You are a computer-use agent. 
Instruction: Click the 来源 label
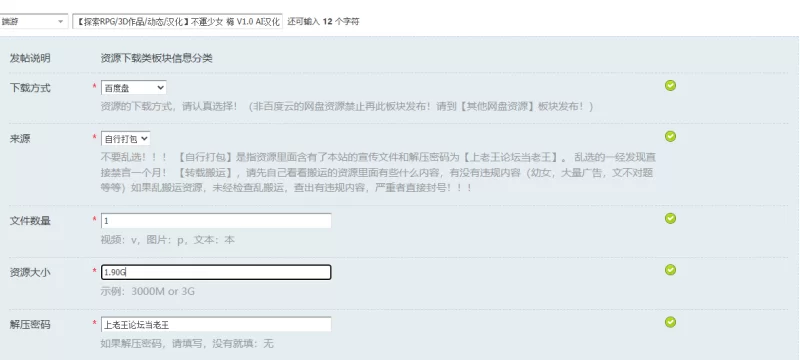tap(20, 139)
